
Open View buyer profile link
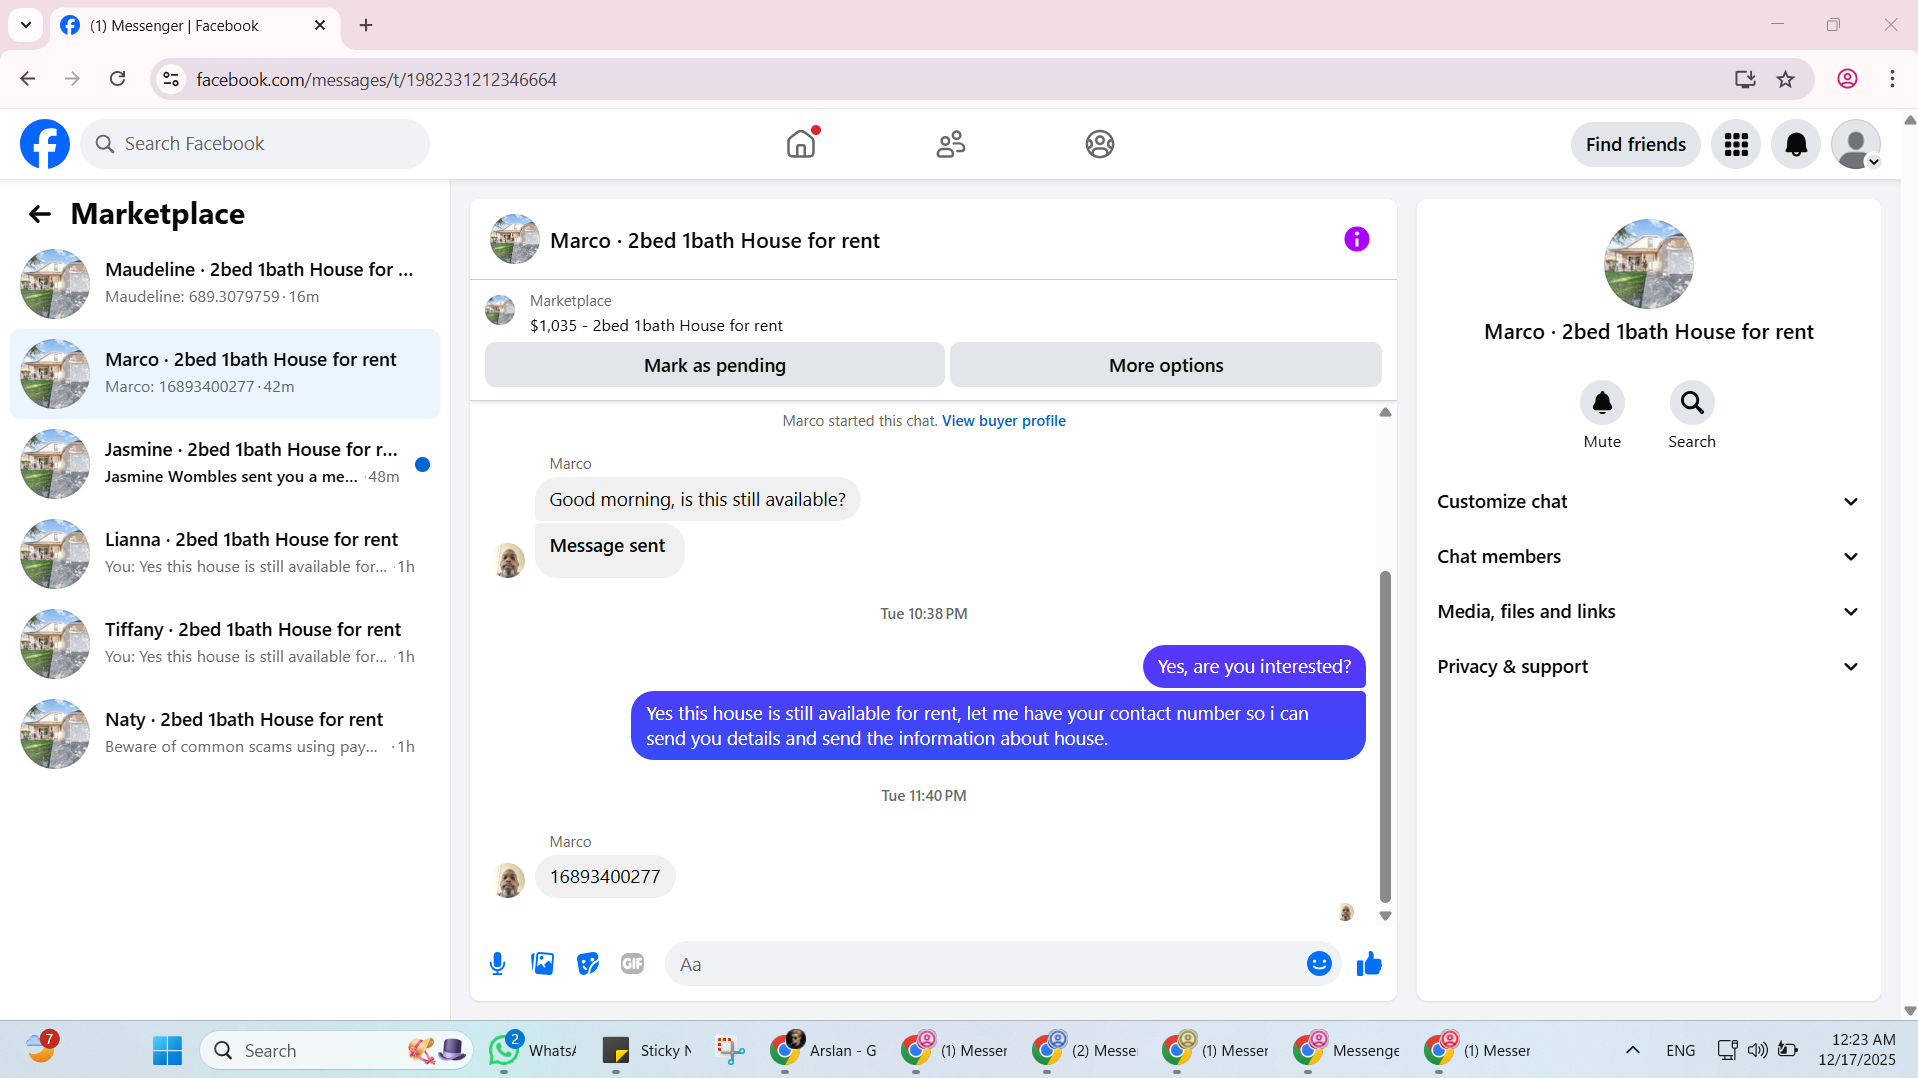pyautogui.click(x=1004, y=421)
